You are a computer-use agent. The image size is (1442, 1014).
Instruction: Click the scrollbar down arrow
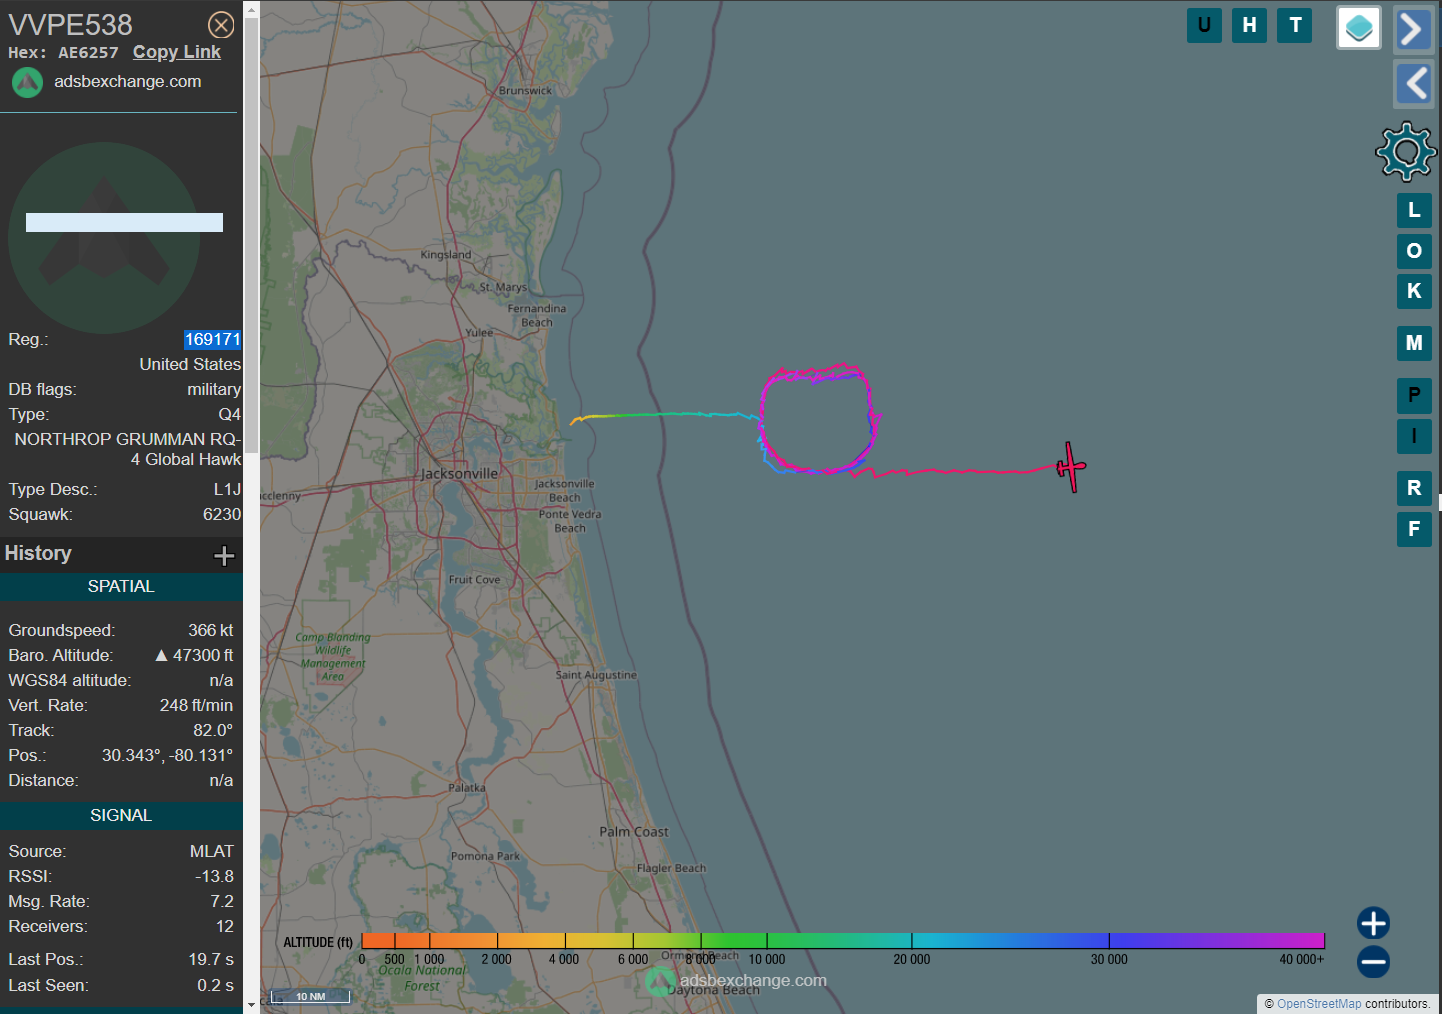pos(251,1005)
